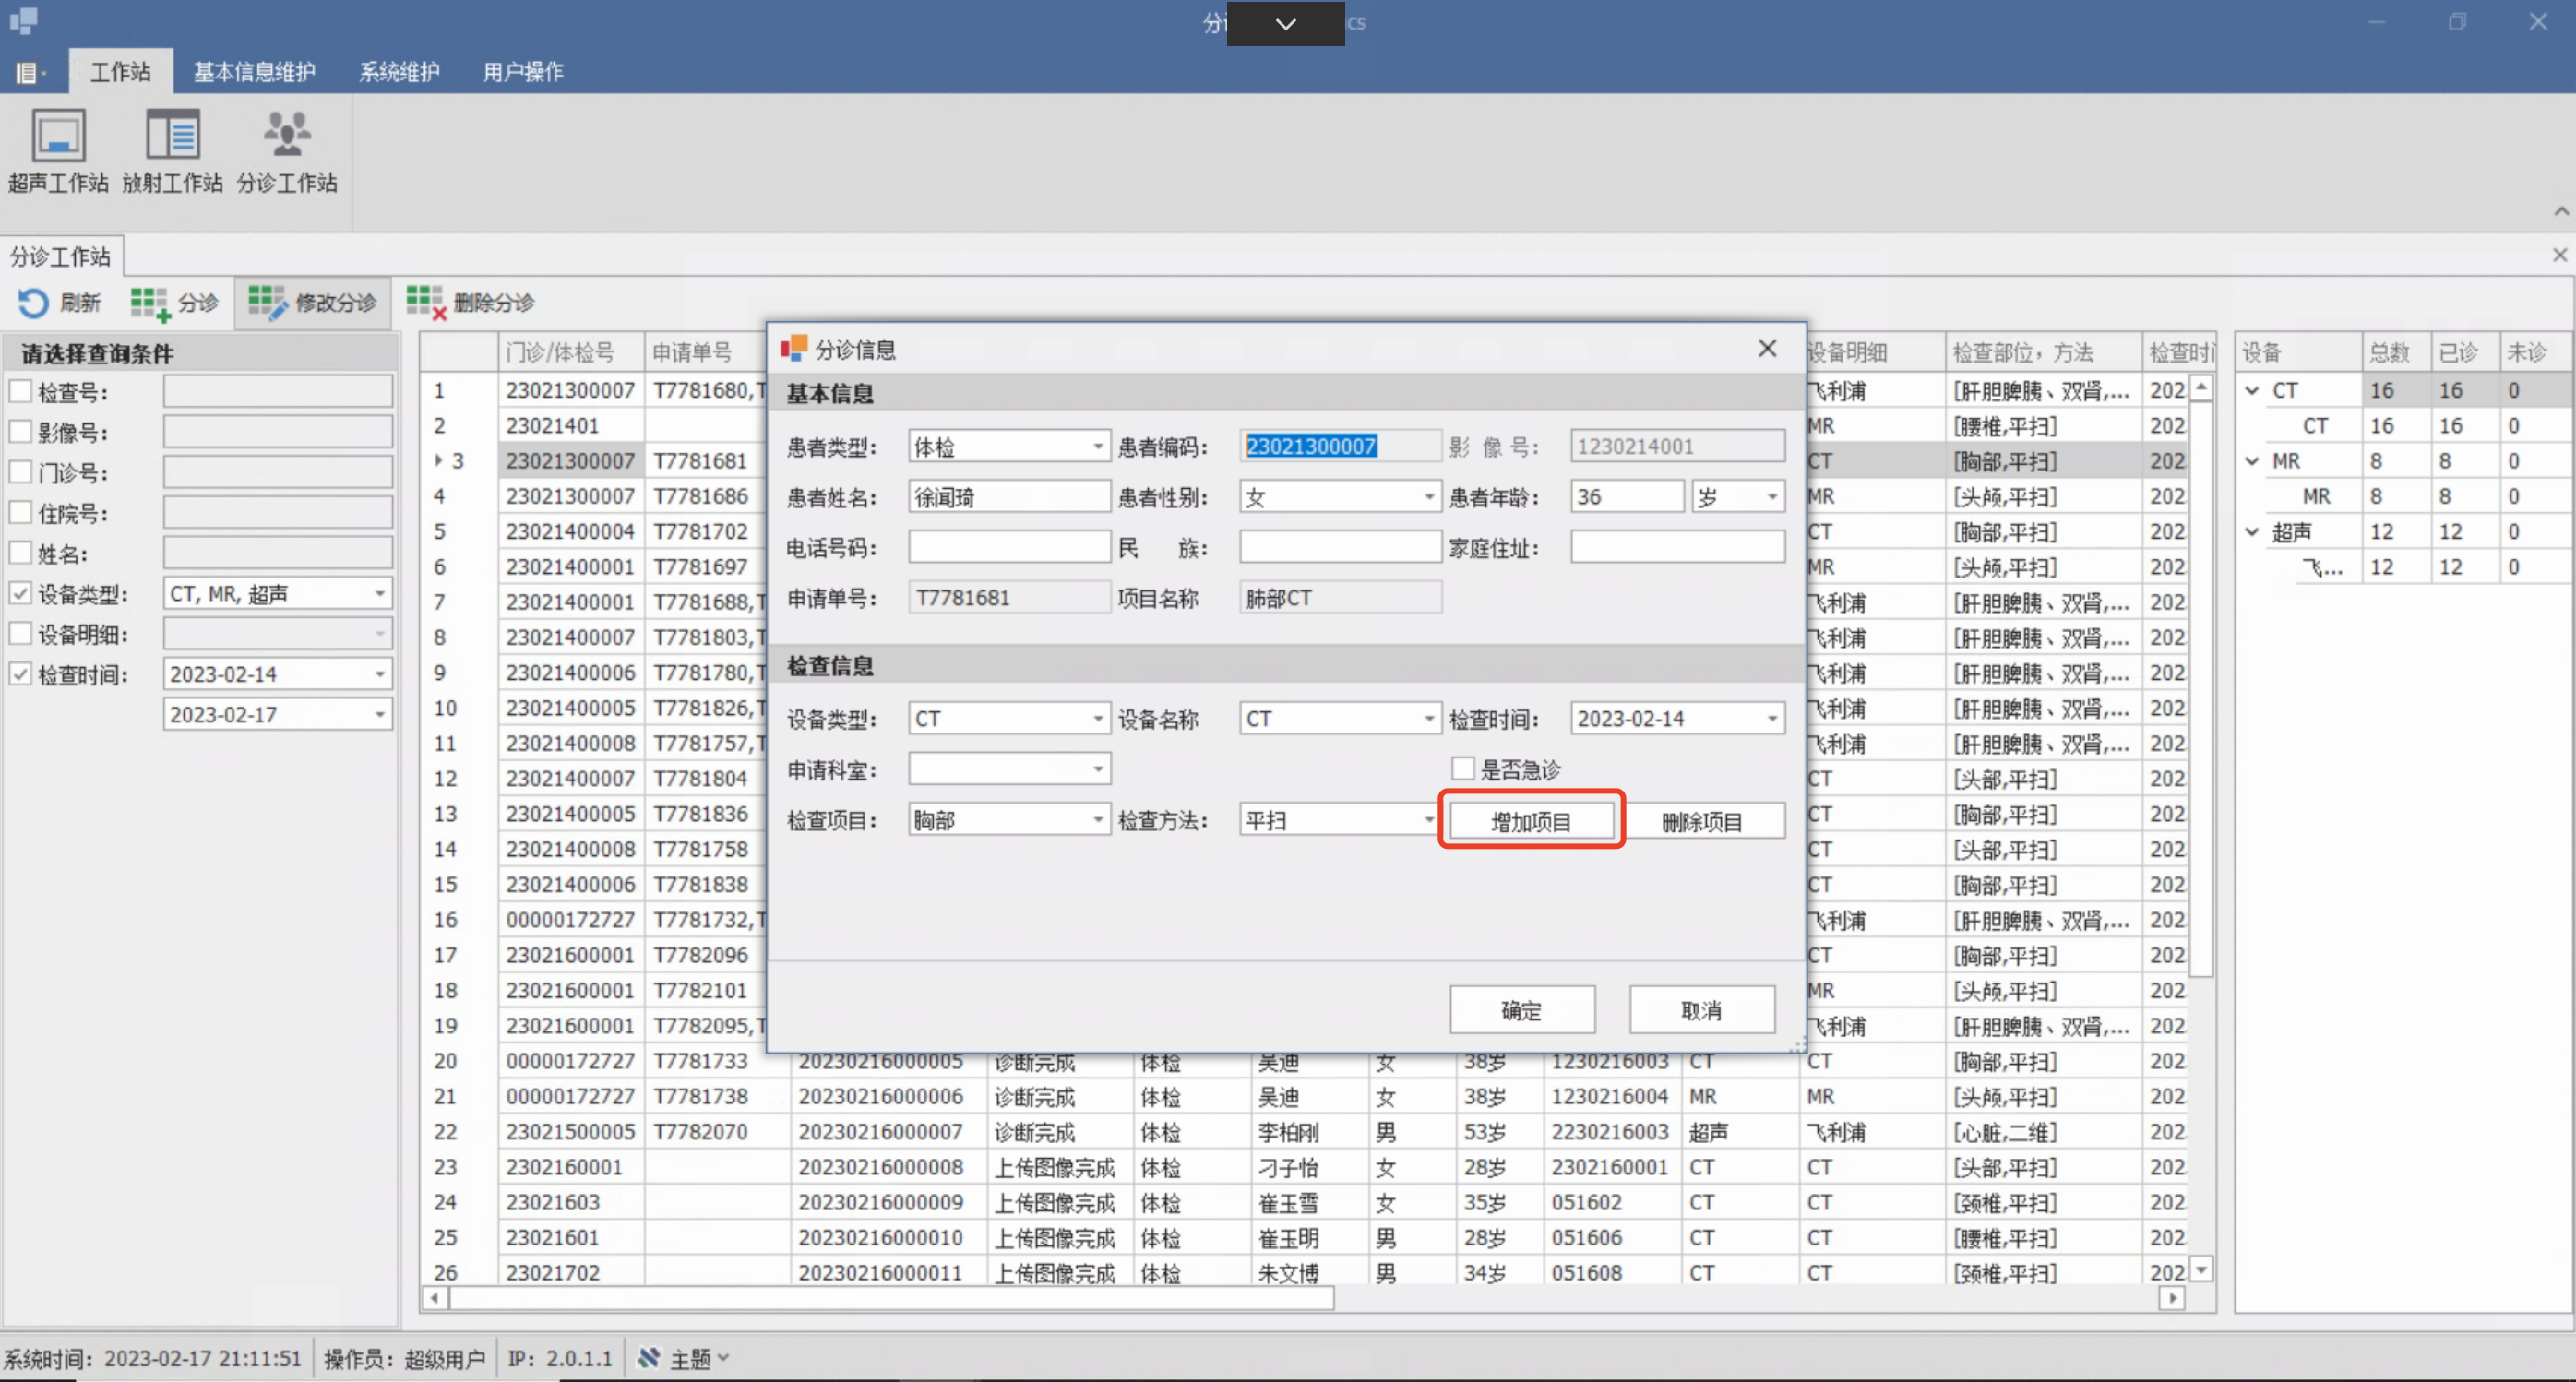
Task: Select table row 22 with 李柏刚
Action: click(x=1303, y=1132)
